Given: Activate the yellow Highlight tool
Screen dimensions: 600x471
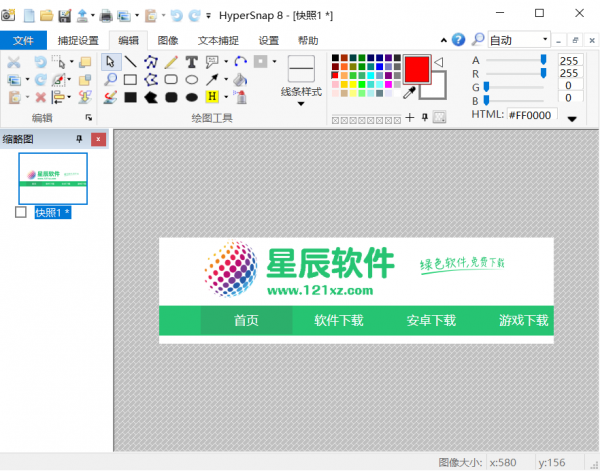Looking at the screenshot, I should click(212, 97).
